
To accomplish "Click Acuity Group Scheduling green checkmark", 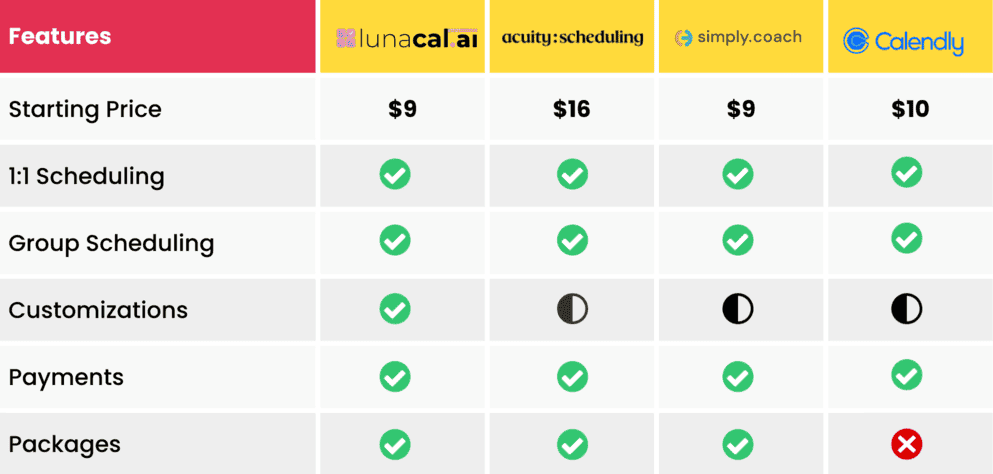I will coord(572,240).
